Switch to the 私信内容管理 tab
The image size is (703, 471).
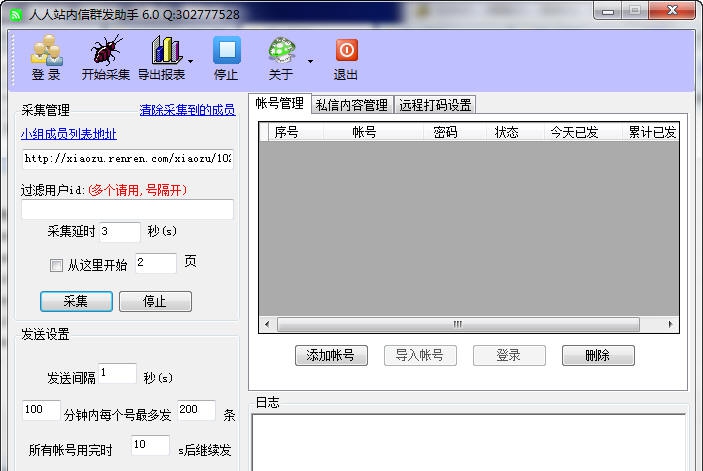[352, 105]
